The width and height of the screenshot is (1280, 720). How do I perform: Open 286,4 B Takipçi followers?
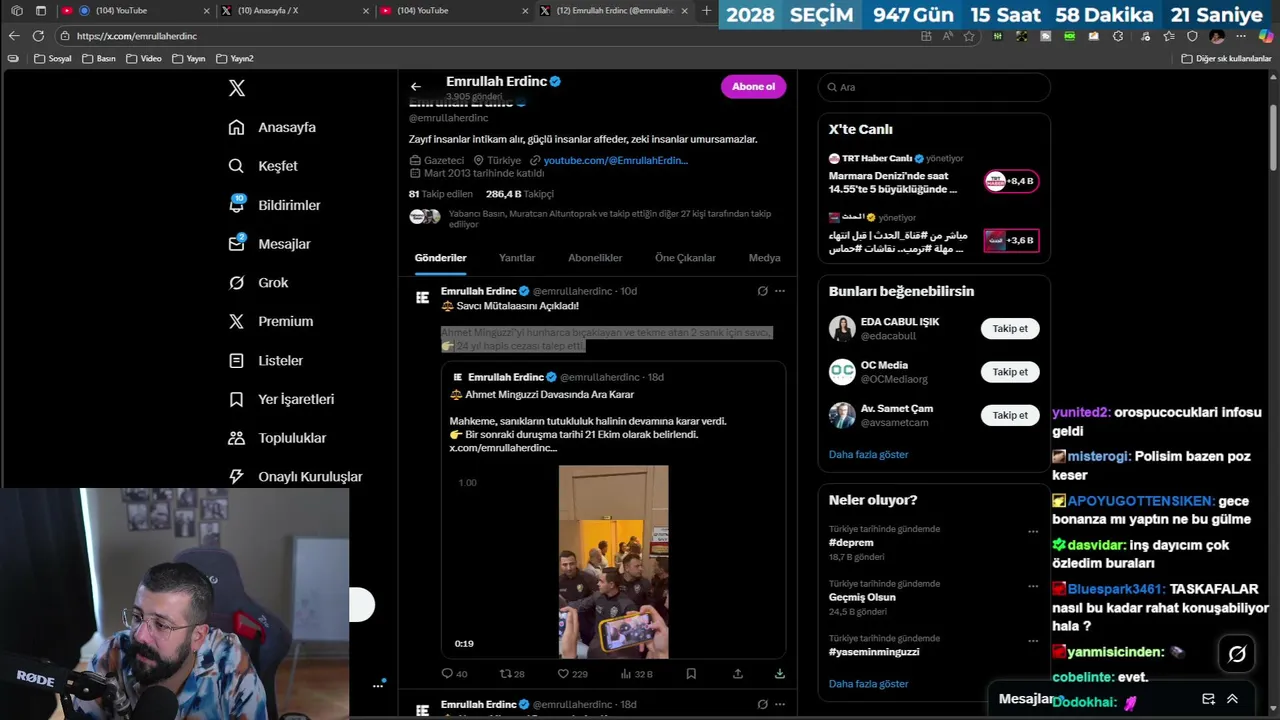click(519, 194)
